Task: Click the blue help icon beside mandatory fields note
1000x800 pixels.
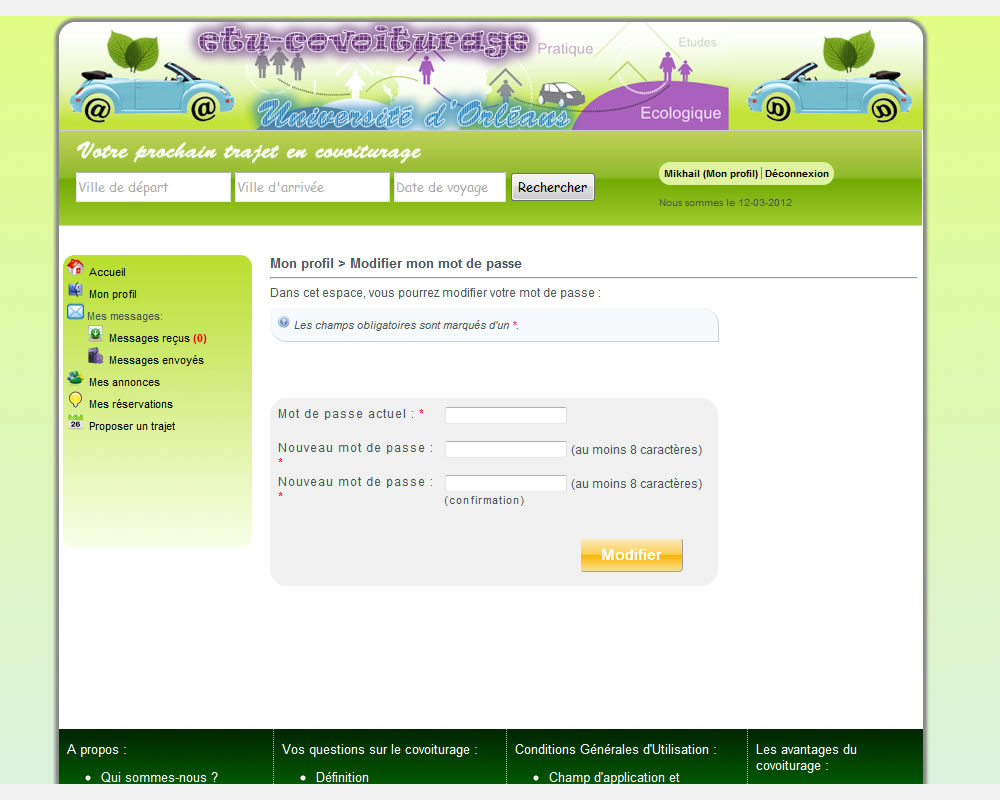Action: coord(284,322)
